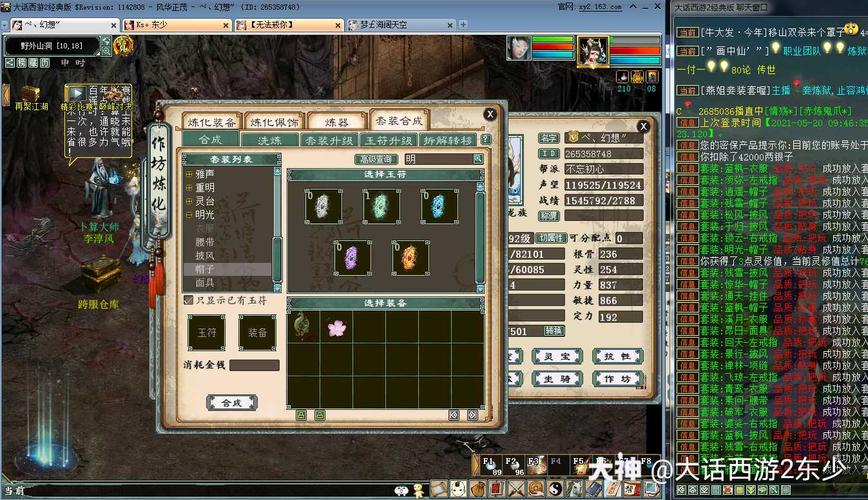Open the 套装升级 sub-tab
Viewport: 868px width, 500px height.
tap(327, 140)
